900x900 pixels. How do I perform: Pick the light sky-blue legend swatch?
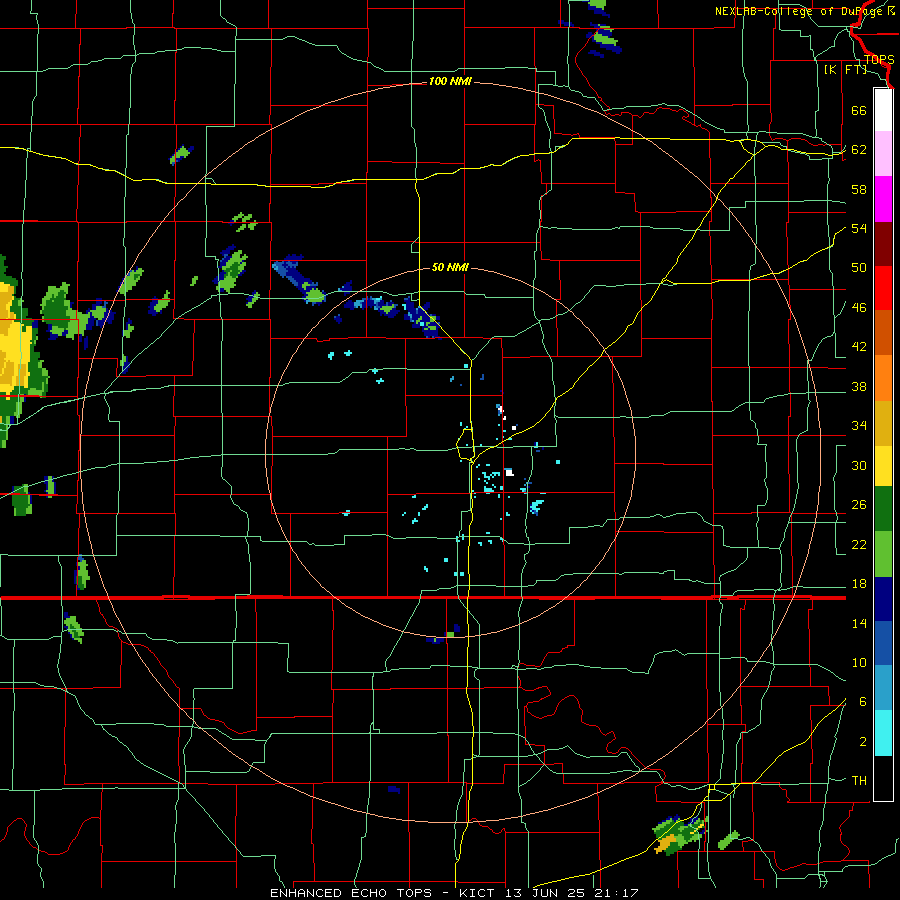coord(883,688)
